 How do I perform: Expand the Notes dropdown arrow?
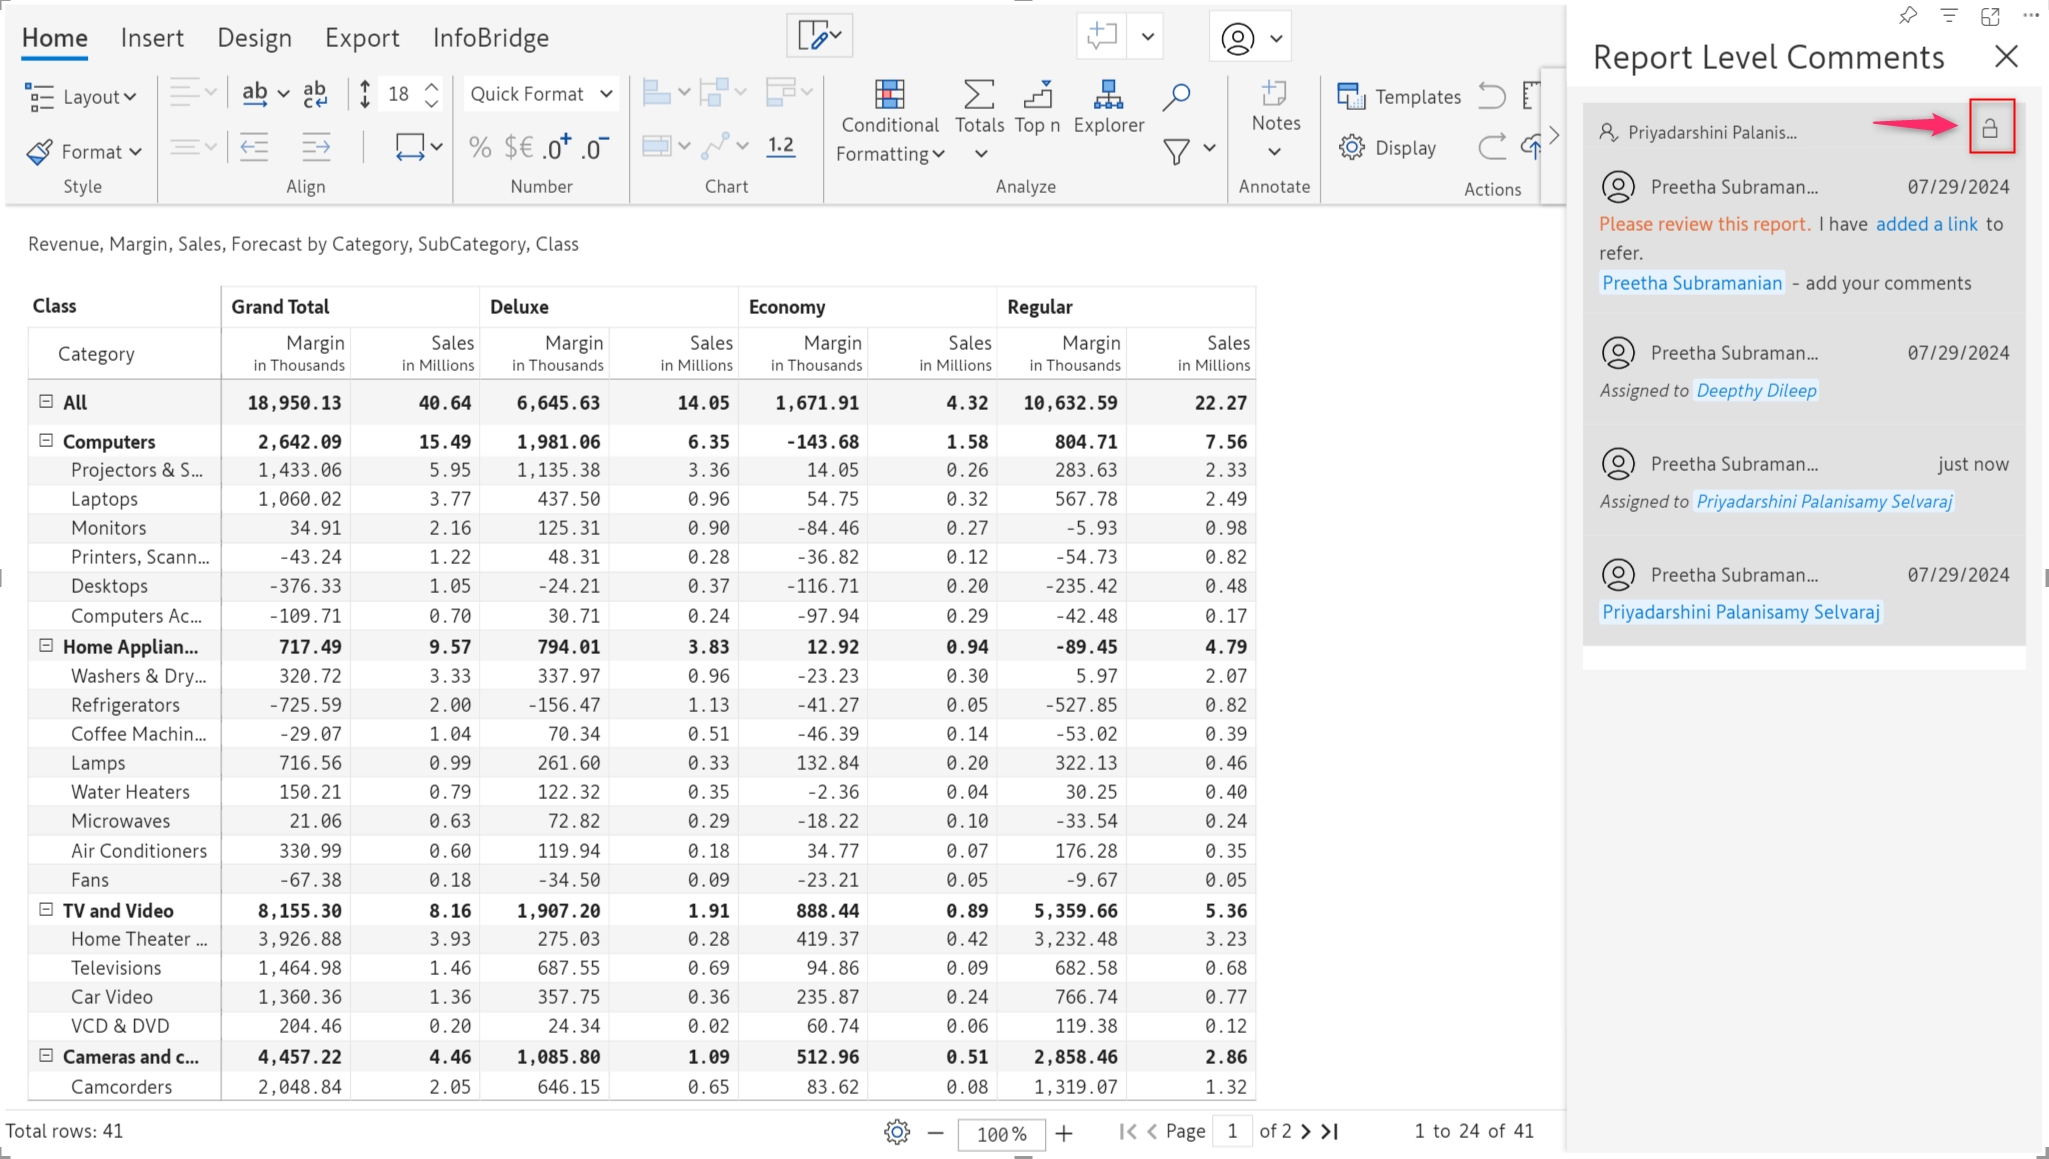click(1274, 152)
